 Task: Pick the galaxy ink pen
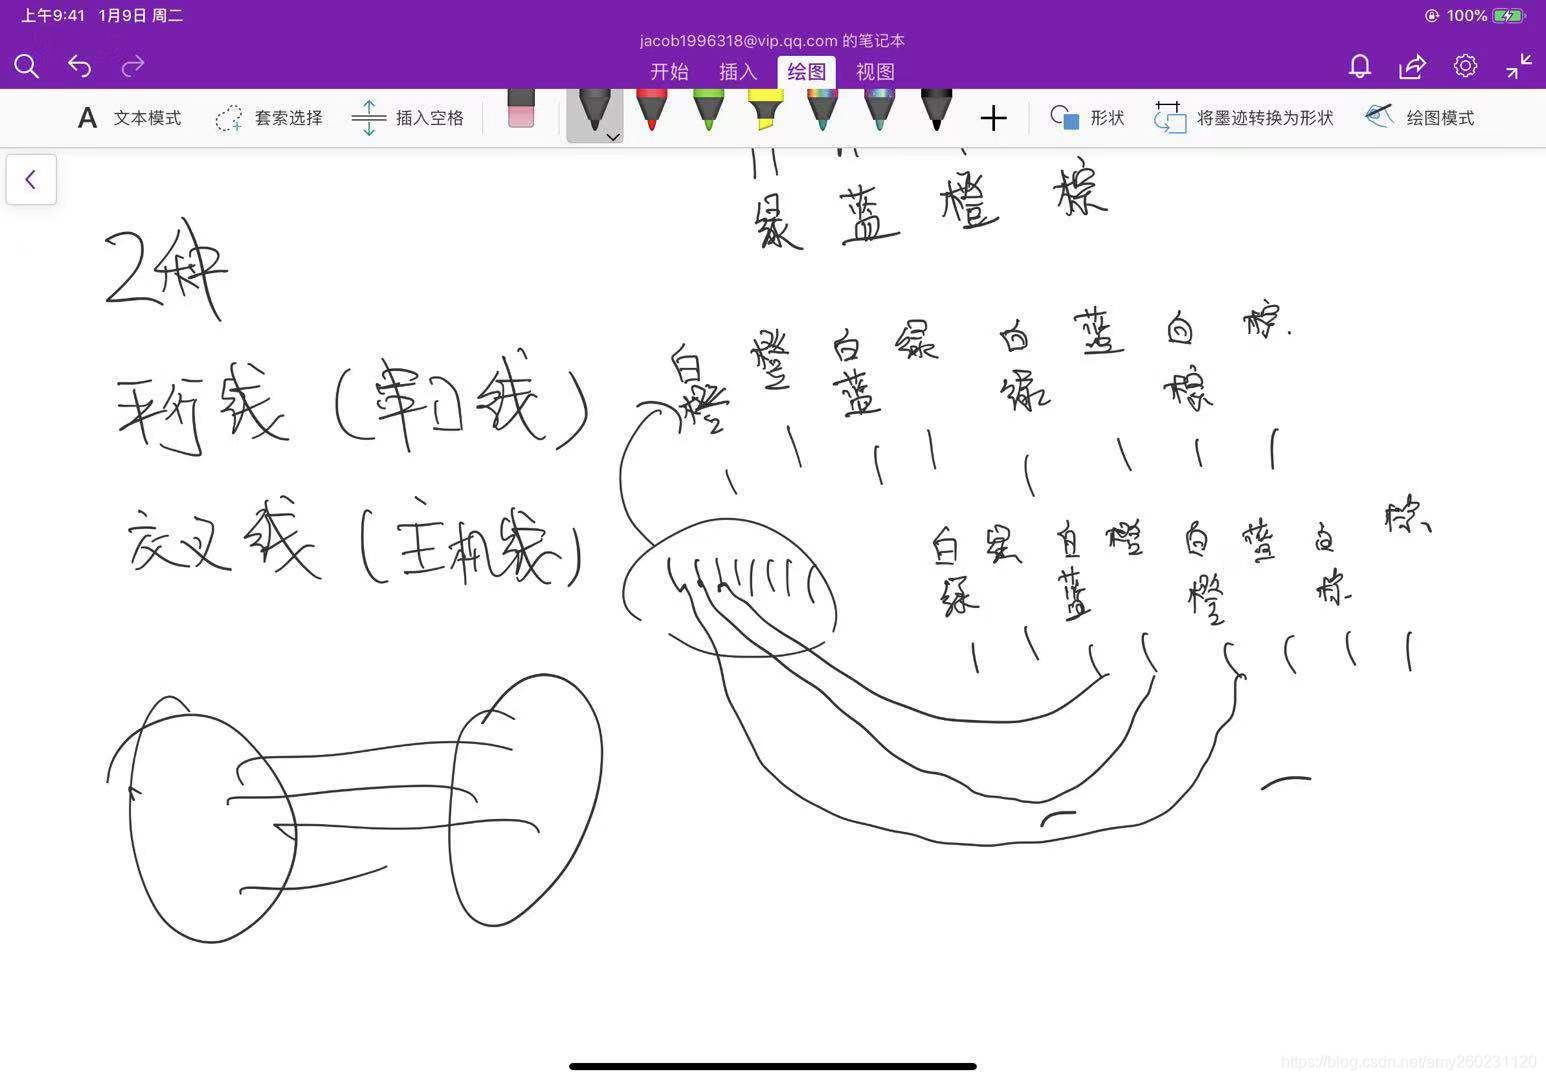[x=879, y=110]
